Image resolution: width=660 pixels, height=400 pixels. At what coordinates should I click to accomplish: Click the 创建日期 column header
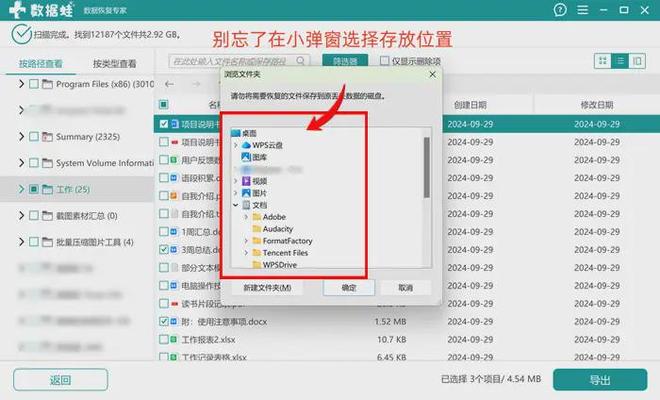[x=470, y=105]
